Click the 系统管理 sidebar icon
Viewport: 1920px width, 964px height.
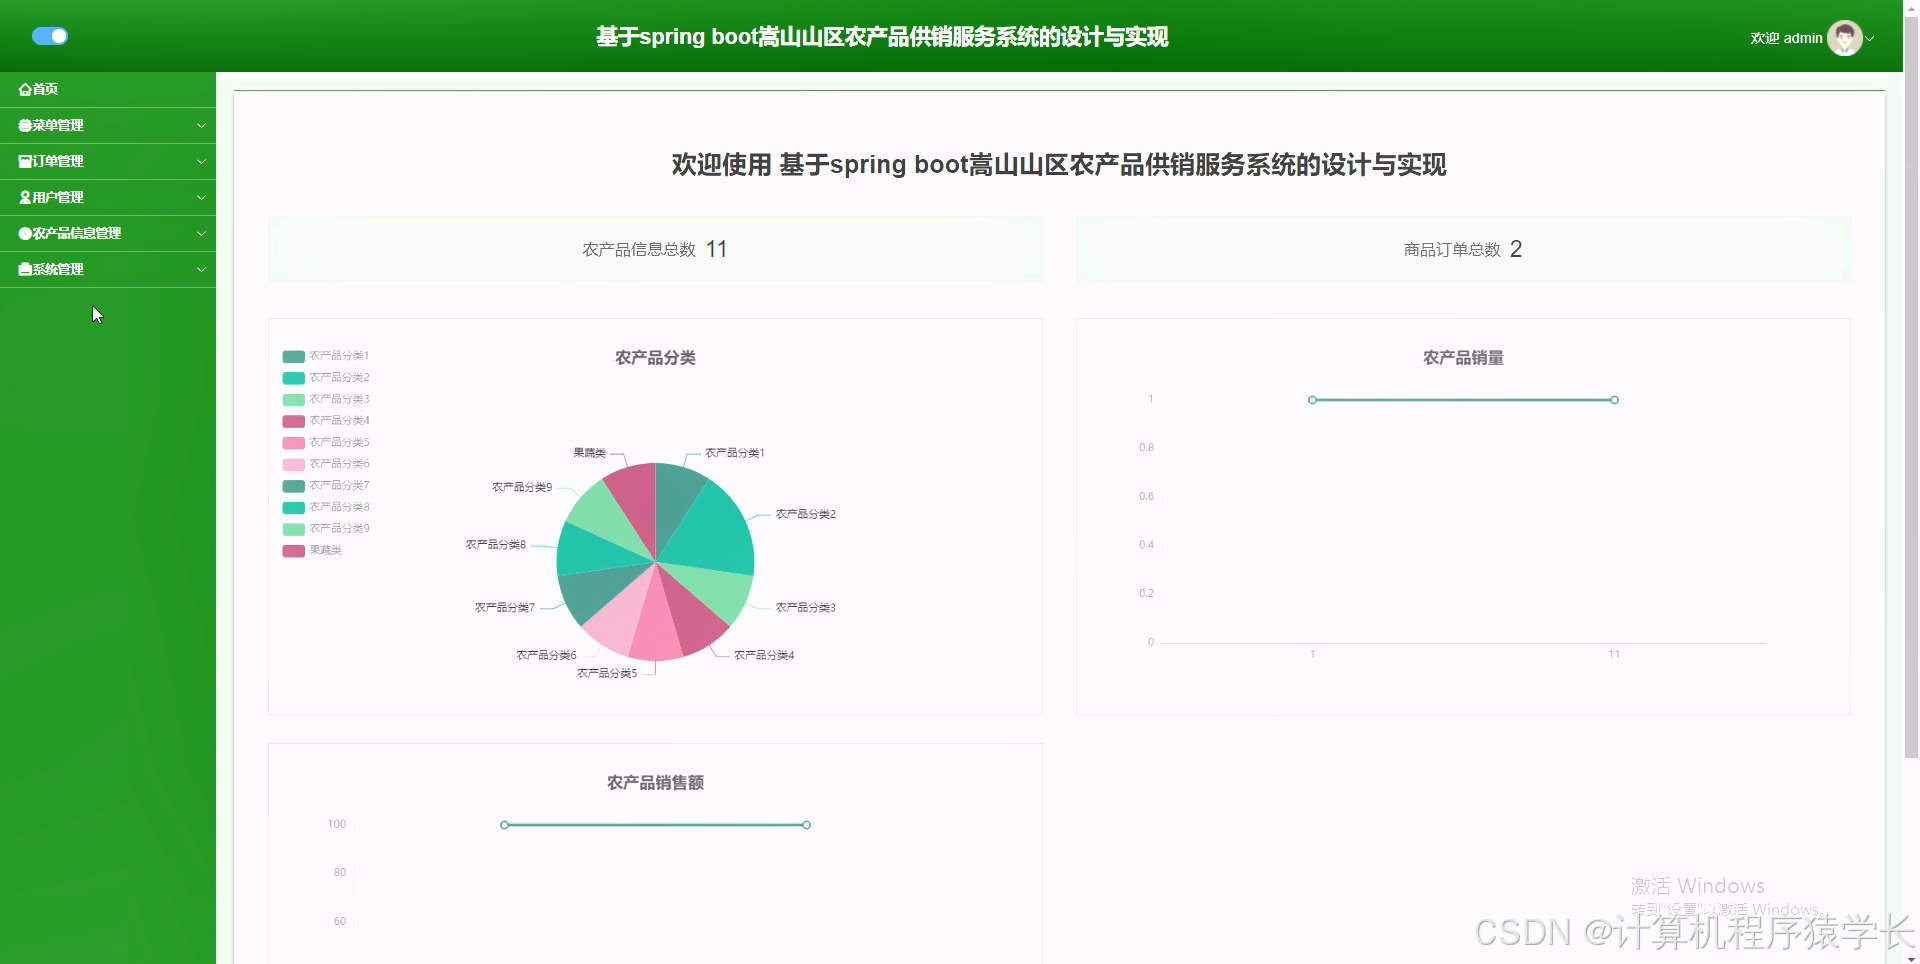click(25, 269)
